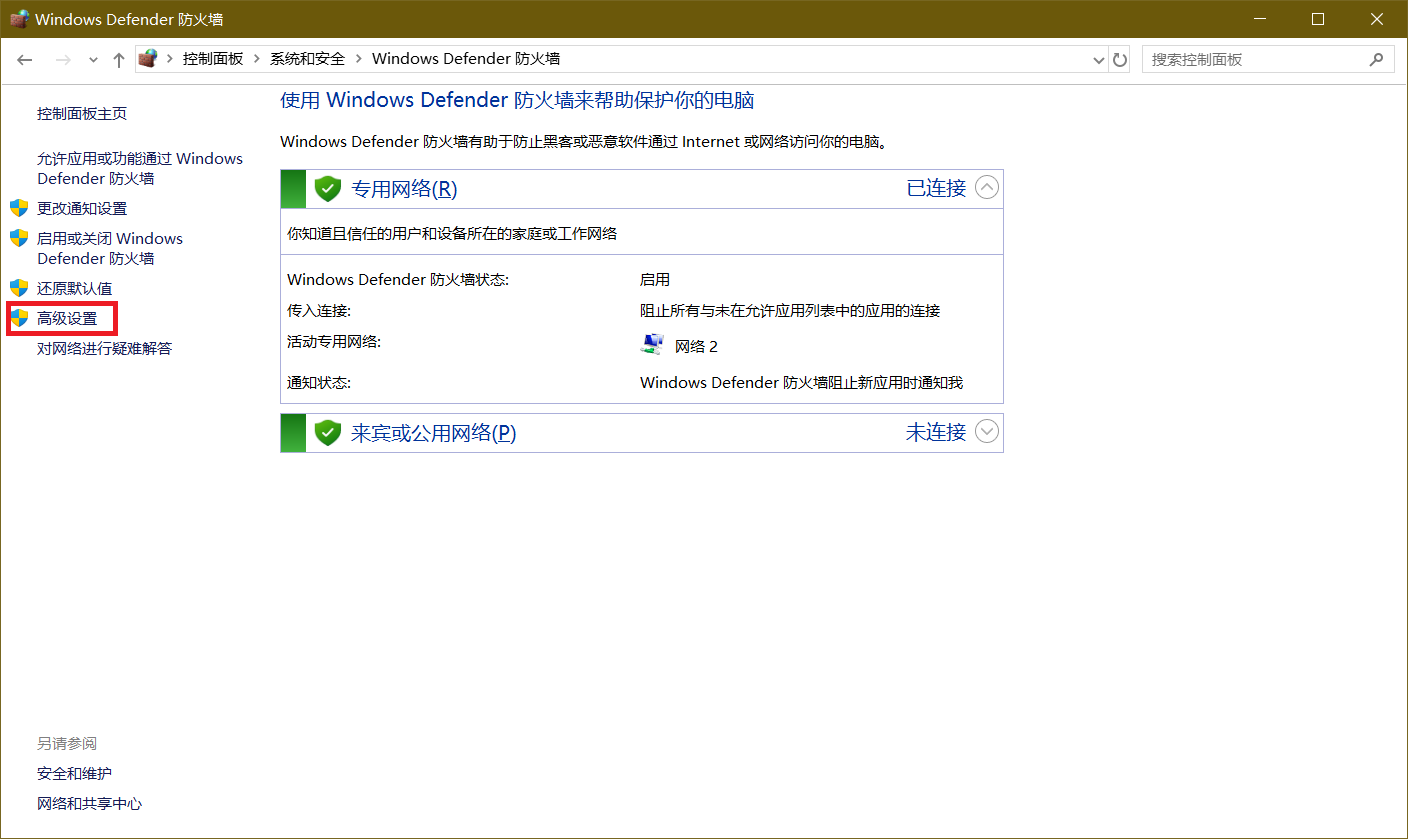Click the refresh button beside address bar
This screenshot has width=1408, height=839.
1120,60
